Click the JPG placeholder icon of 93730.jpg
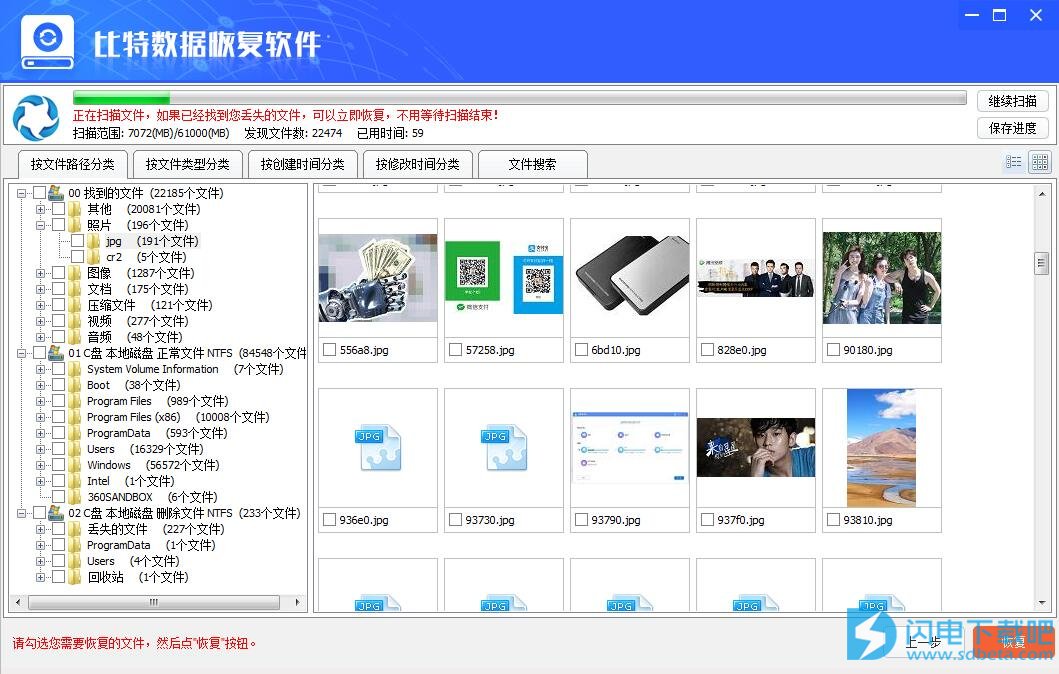Screen dimensions: 1059x674 pos(504,447)
